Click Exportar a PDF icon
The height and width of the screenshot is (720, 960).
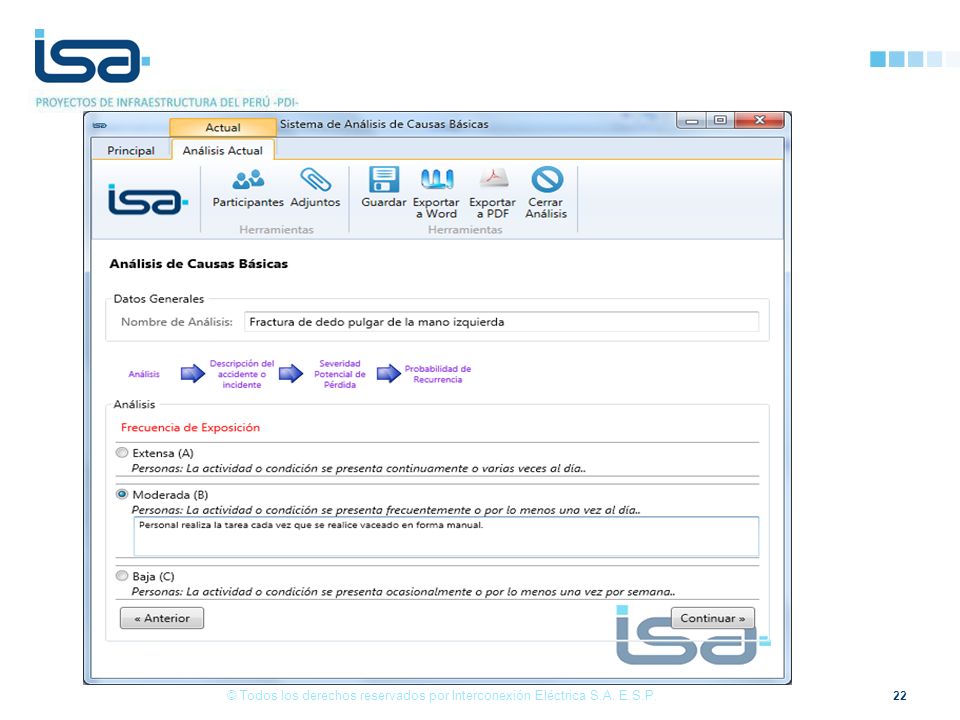coord(493,179)
